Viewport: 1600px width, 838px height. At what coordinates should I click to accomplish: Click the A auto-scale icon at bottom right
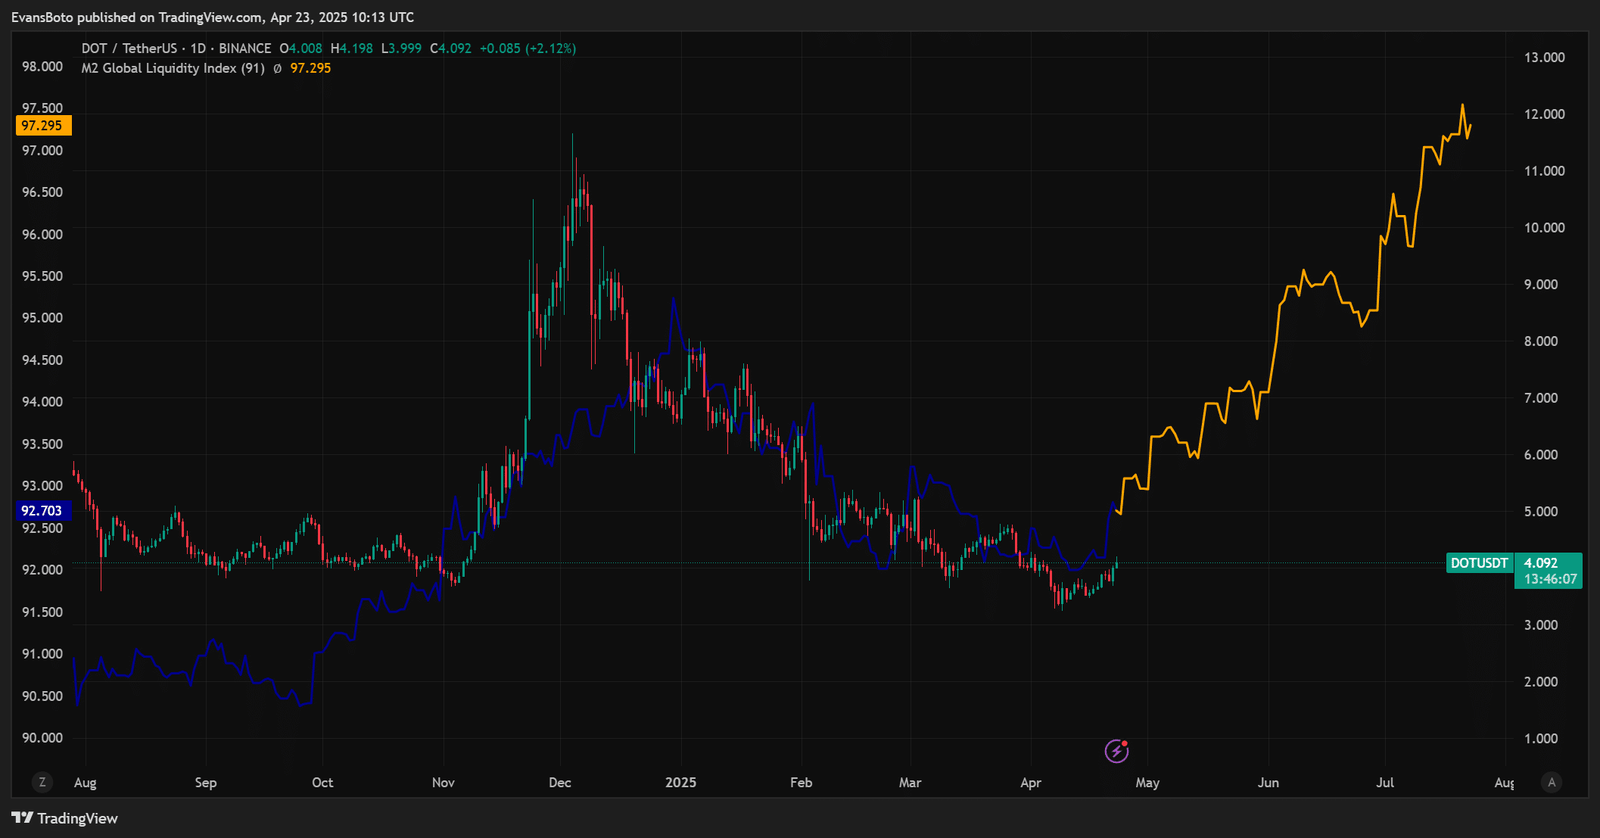click(1551, 782)
